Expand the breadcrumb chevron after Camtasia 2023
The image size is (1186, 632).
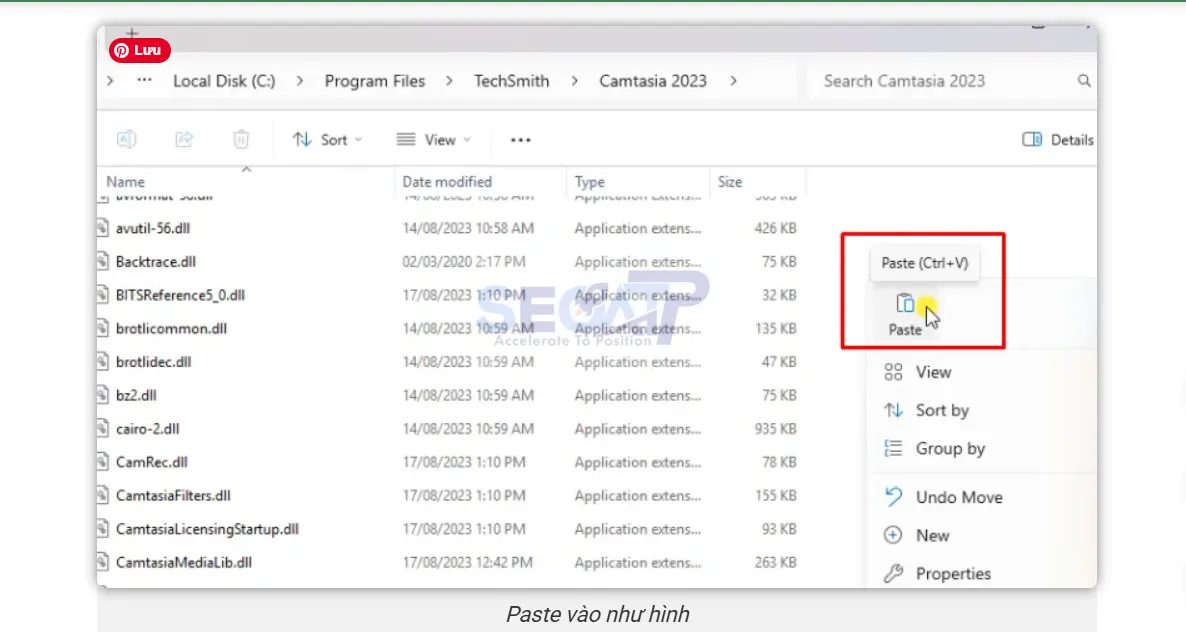click(735, 81)
